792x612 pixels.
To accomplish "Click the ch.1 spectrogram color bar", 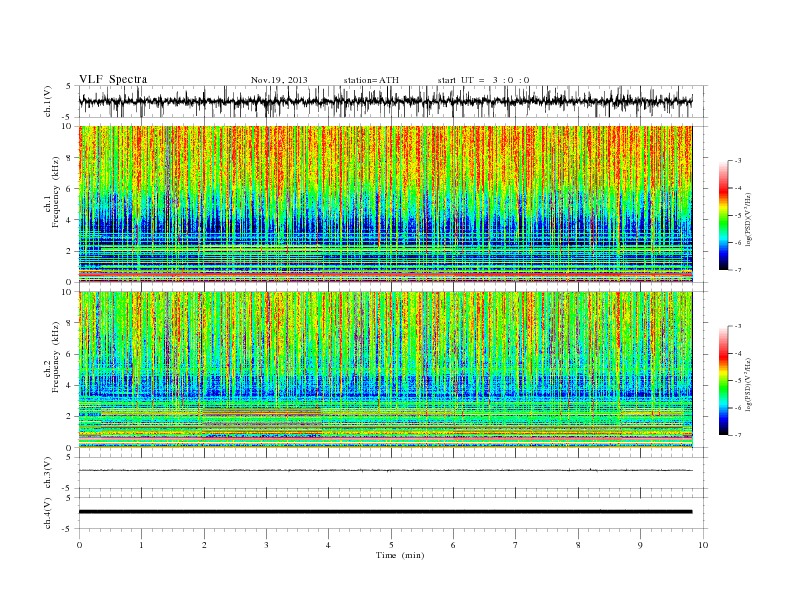I will pos(724,215).
